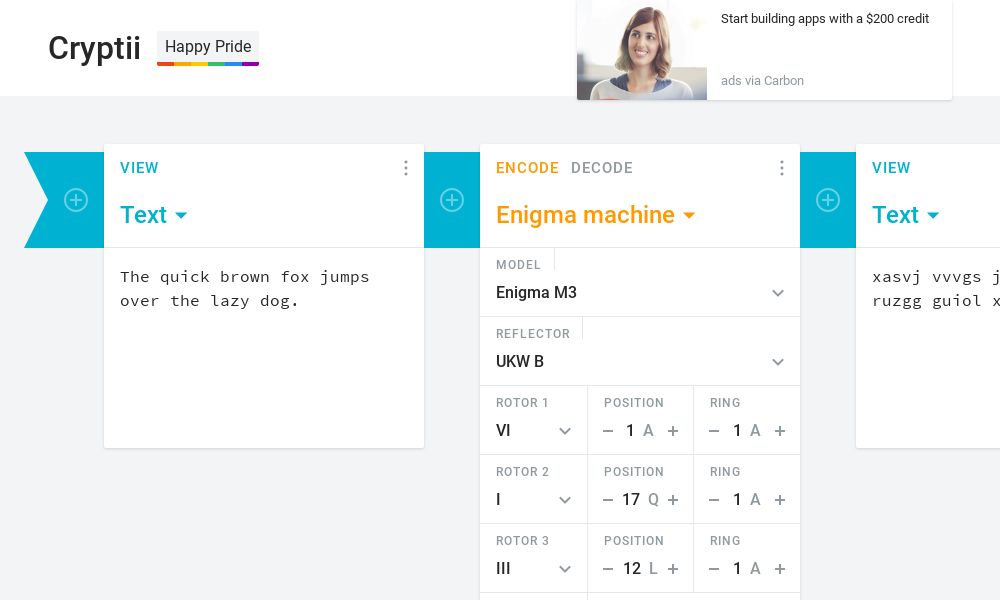Click the plus icon between Text and Enigma bricks
Screen dimensions: 1000x600
452,200
